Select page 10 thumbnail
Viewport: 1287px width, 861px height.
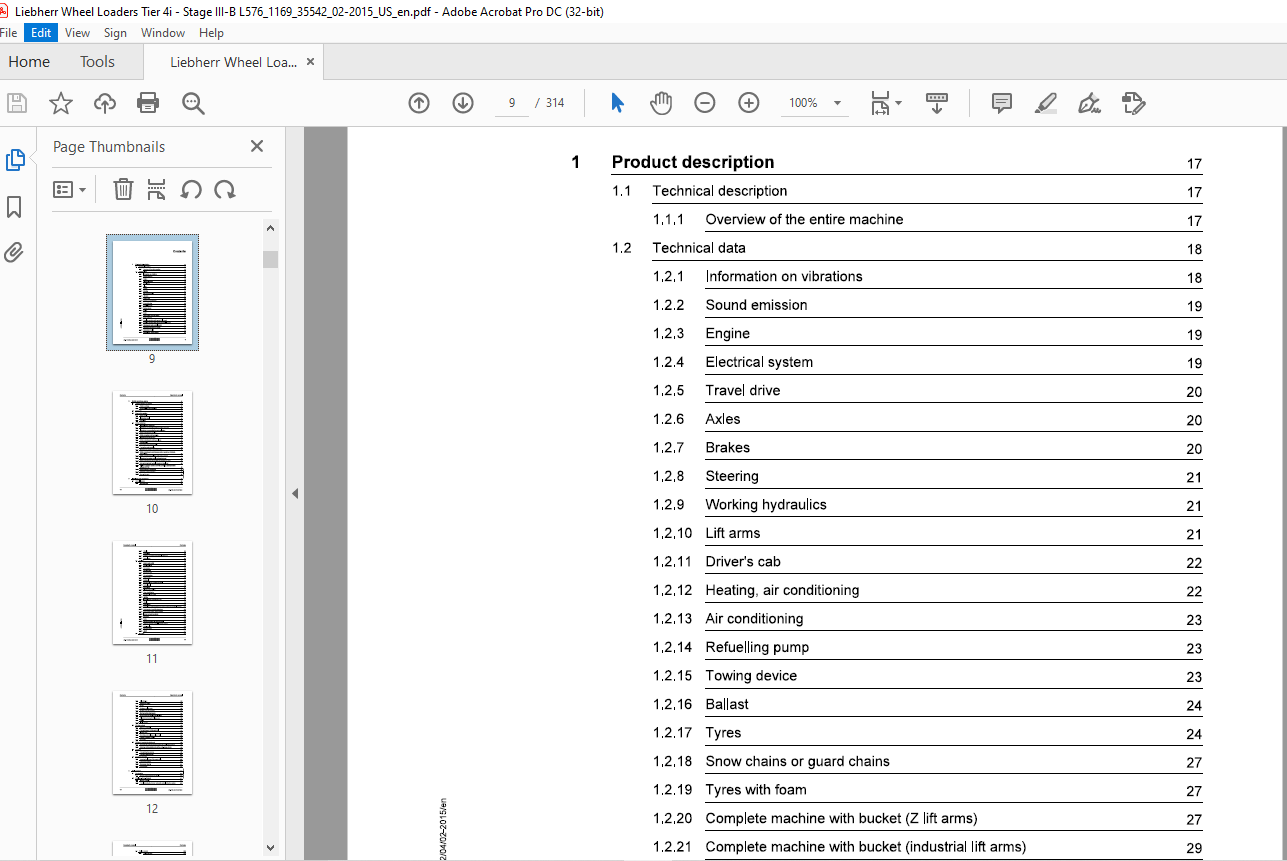pyautogui.click(x=152, y=442)
